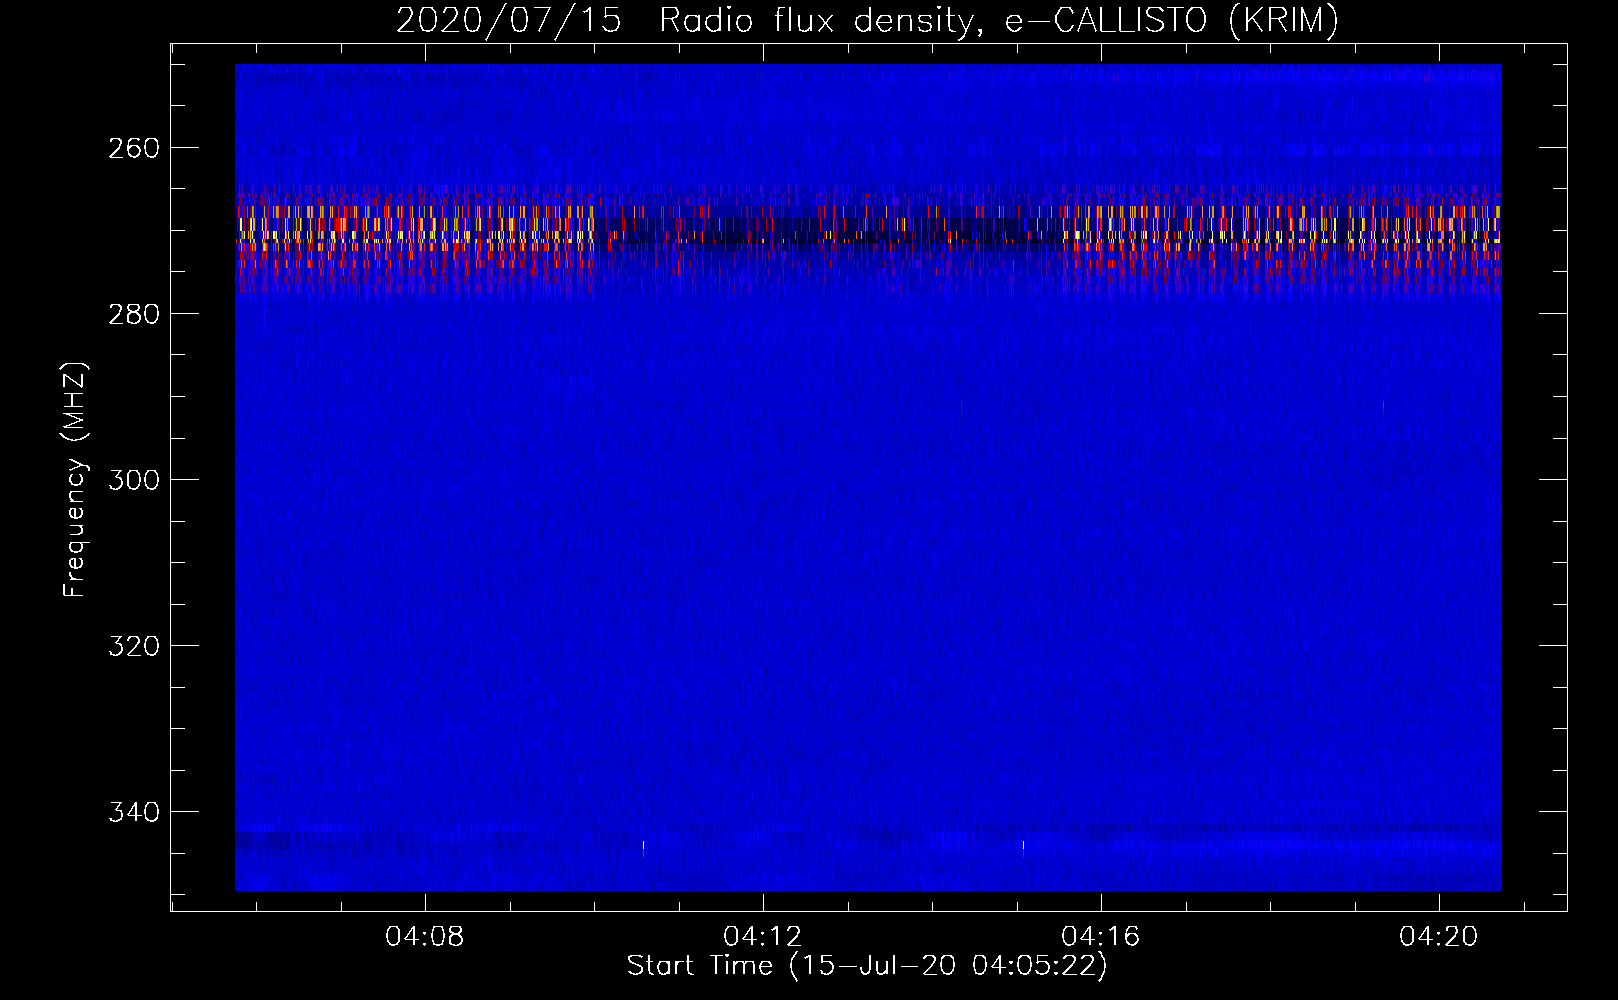Image resolution: width=1618 pixels, height=1000 pixels.
Task: Click the 04:16 time tick label
Action: click(1101, 937)
